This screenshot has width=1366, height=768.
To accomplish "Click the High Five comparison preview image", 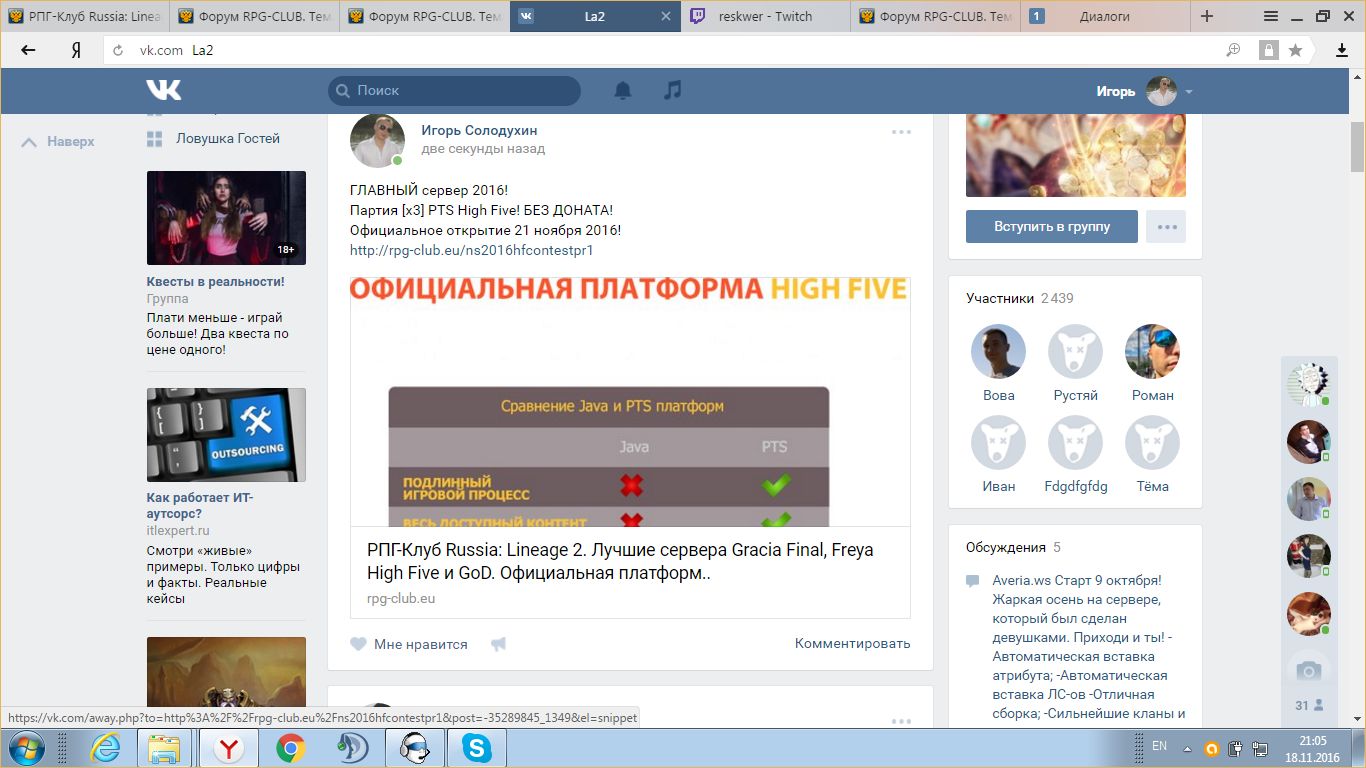I will click(x=630, y=401).
